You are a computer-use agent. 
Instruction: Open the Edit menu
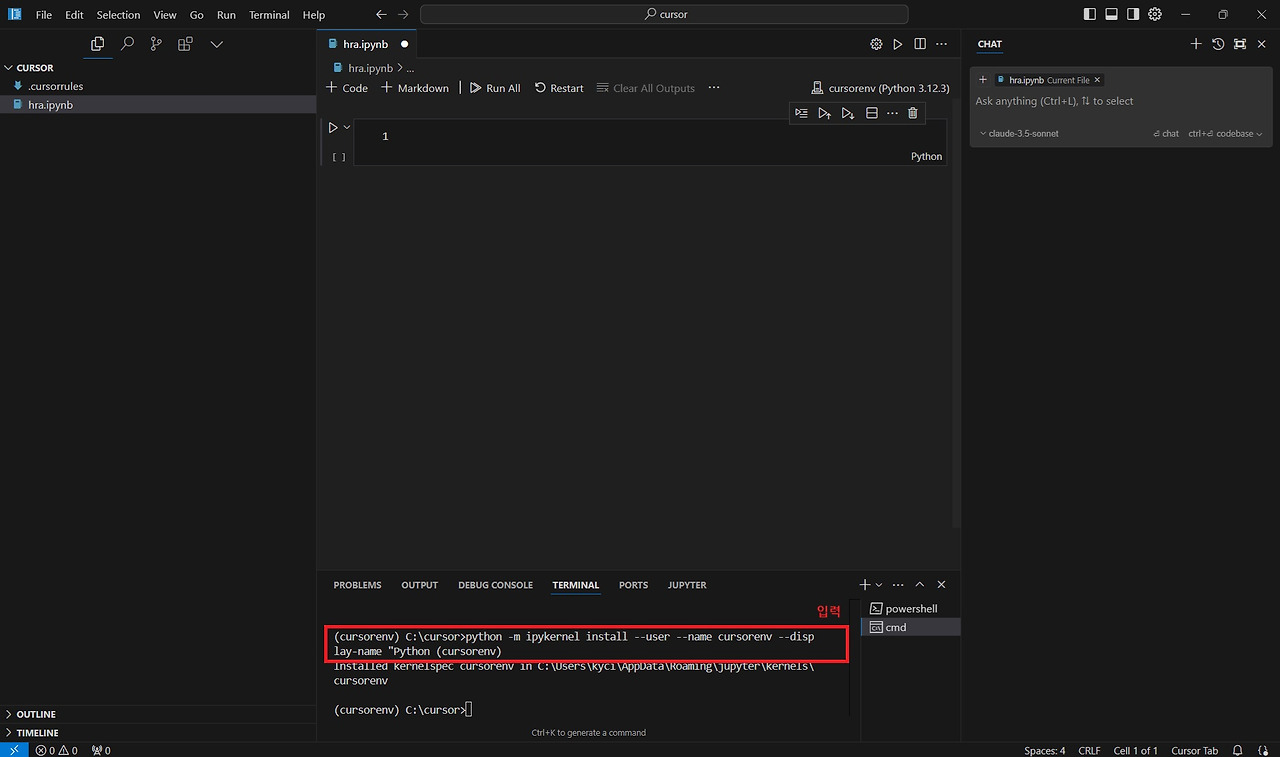pyautogui.click(x=74, y=15)
